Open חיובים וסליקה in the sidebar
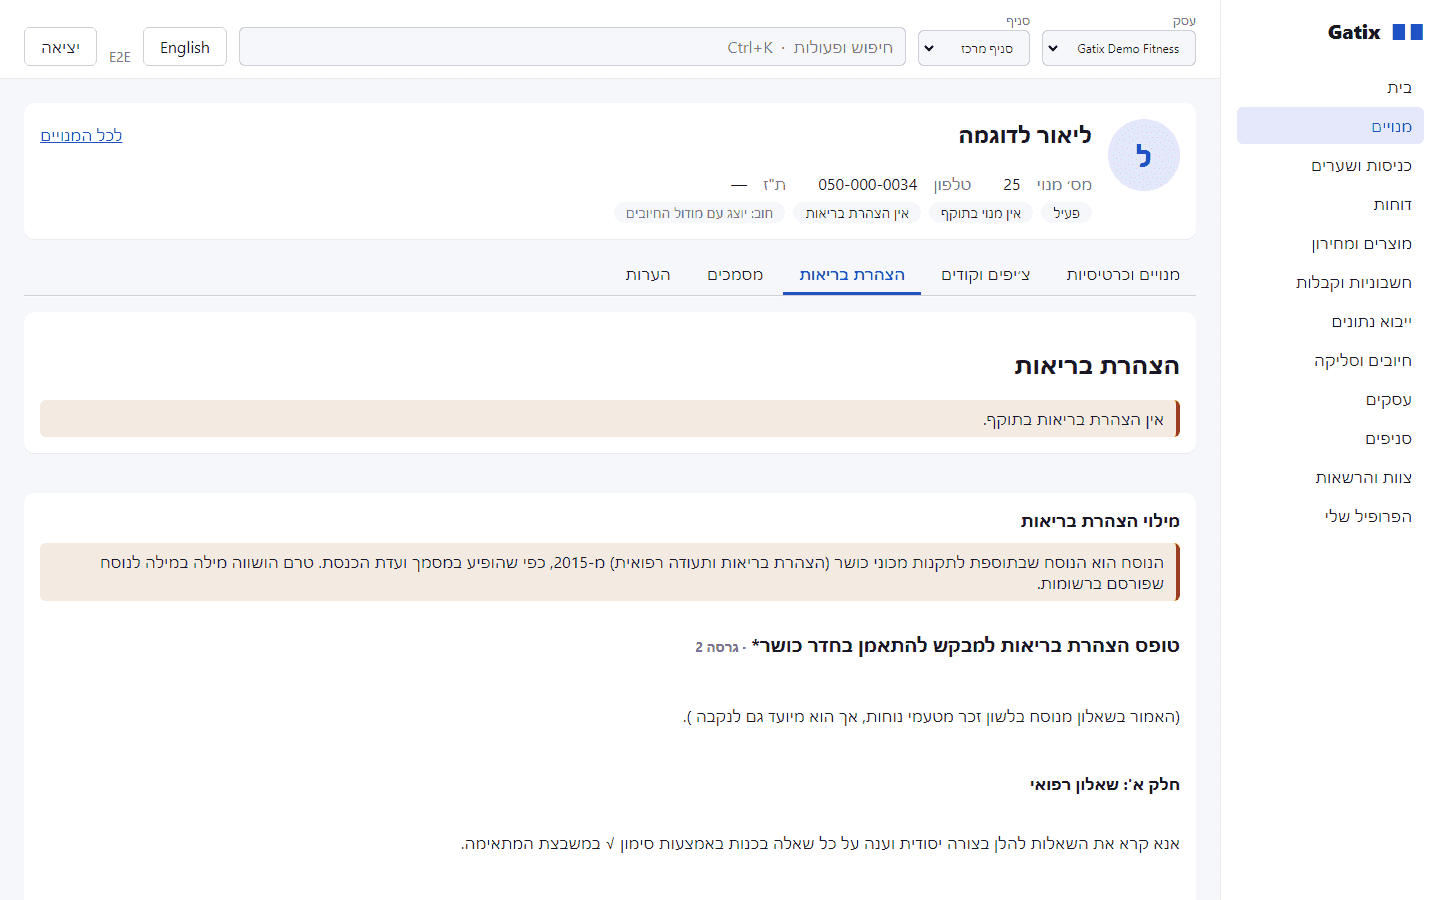The width and height of the screenshot is (1440, 900). point(1330,361)
